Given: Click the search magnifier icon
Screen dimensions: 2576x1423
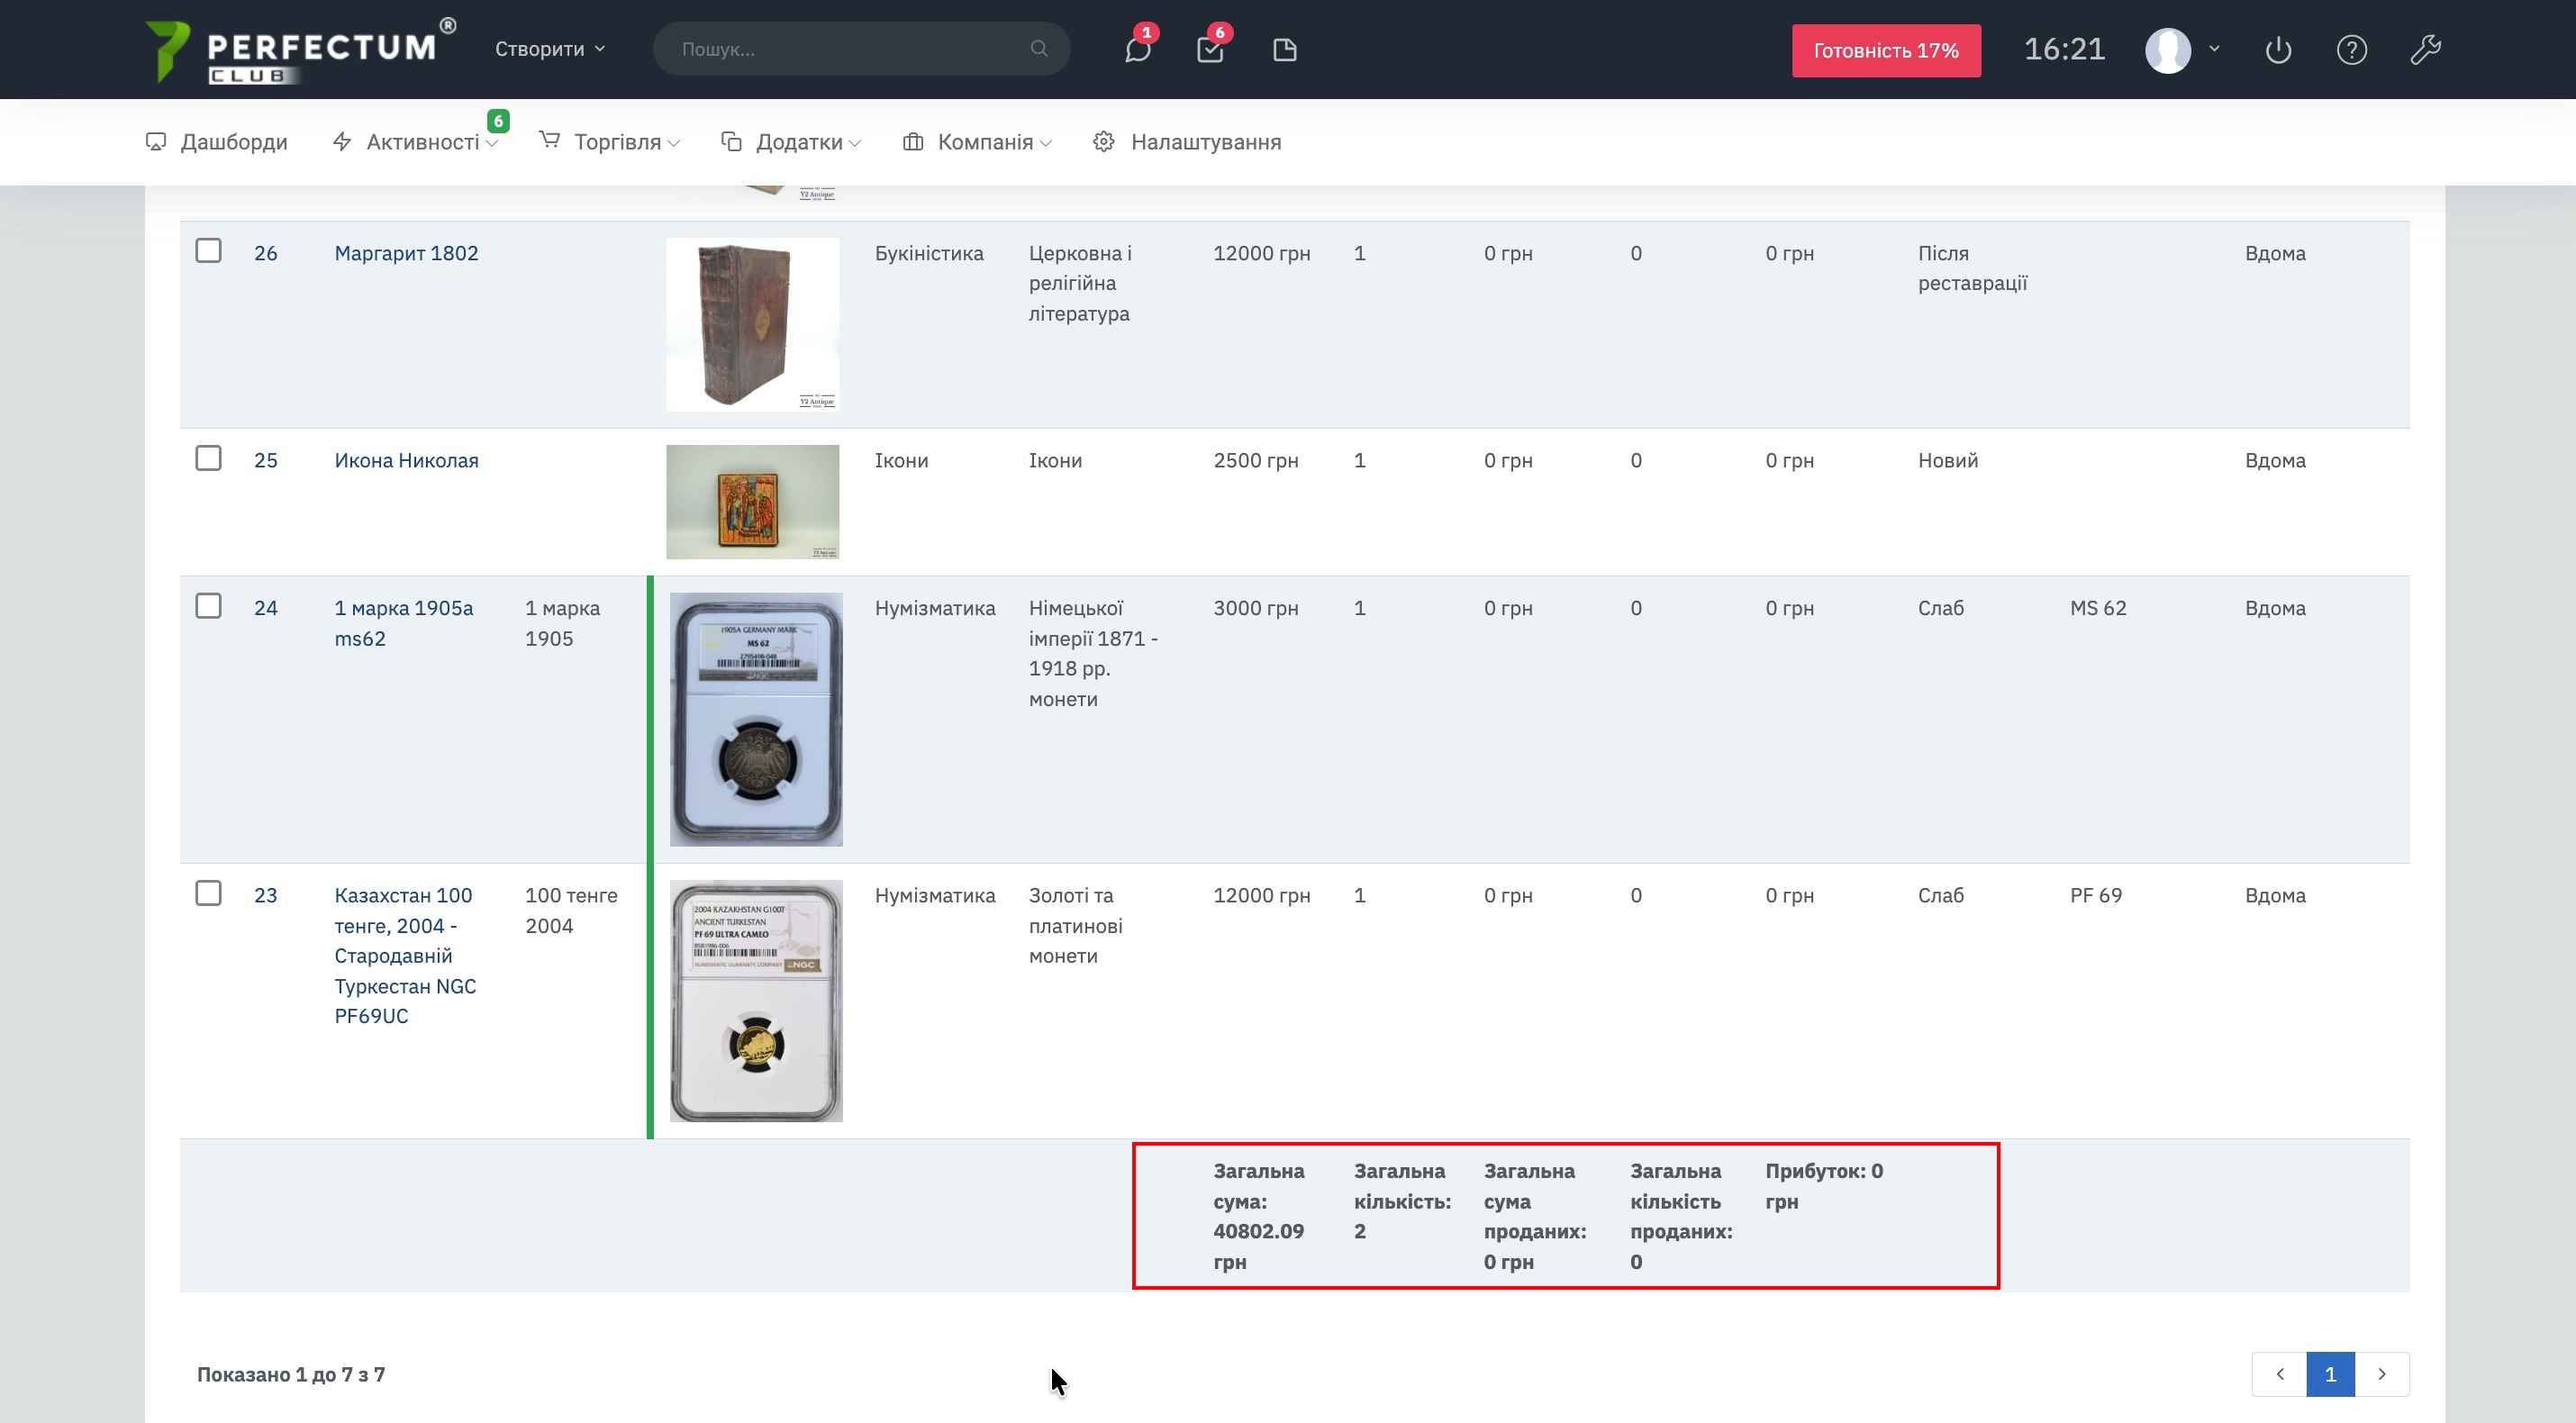Looking at the screenshot, I should pyautogui.click(x=1039, y=49).
